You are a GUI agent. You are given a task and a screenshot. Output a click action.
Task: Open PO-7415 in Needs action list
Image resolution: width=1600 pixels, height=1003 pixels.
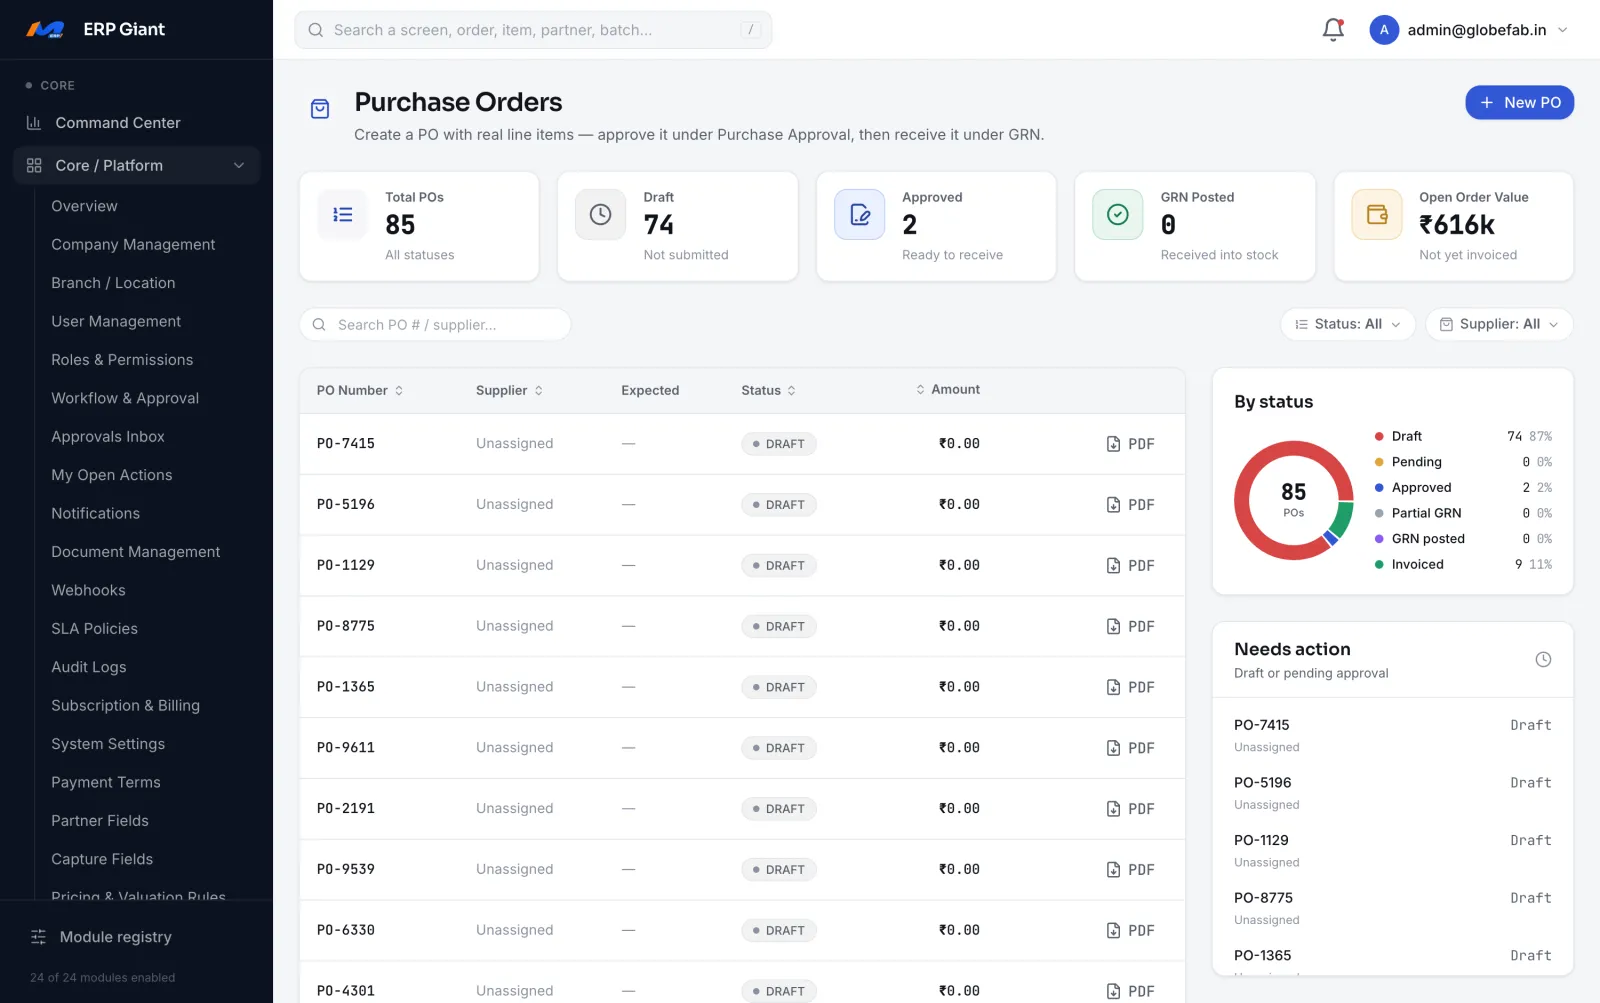tap(1392, 735)
